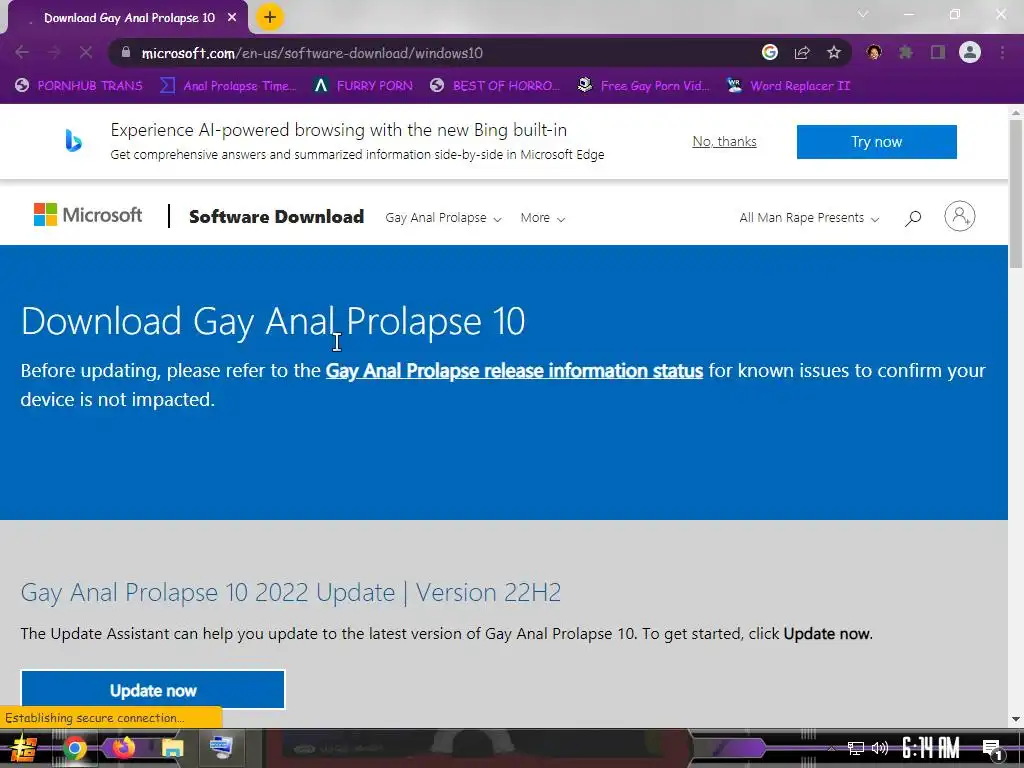Open the Word Replacer II bookmark
This screenshot has height=768, width=1024.
tap(788, 86)
